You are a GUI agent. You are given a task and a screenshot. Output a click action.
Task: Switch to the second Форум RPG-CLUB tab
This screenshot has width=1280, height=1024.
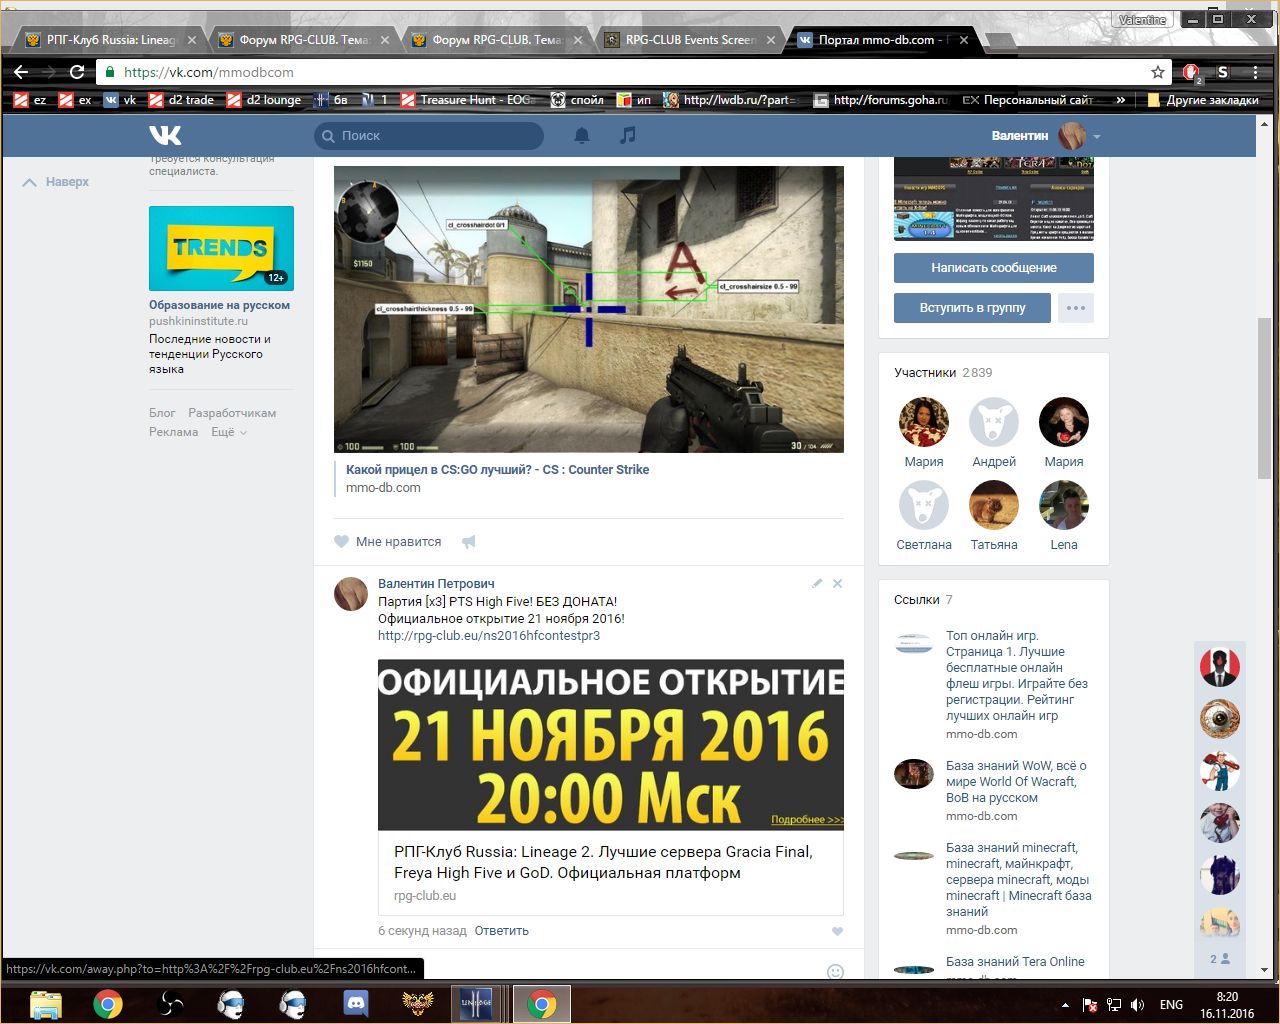(494, 40)
